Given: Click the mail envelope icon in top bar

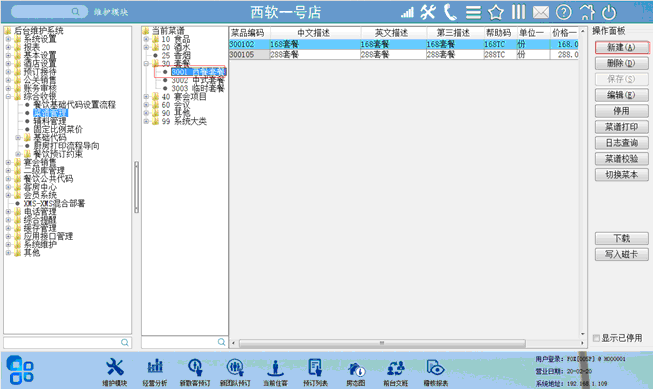Looking at the screenshot, I should (x=541, y=12).
